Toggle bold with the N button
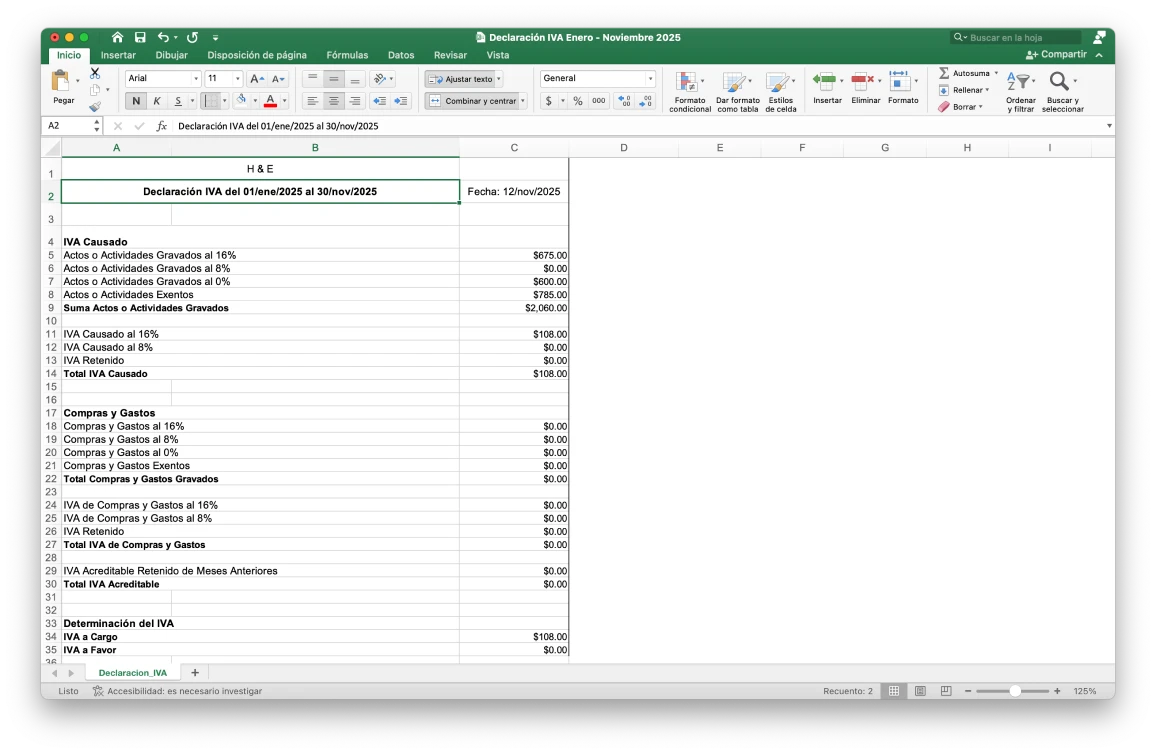This screenshot has height=754, width=1156. [x=135, y=101]
